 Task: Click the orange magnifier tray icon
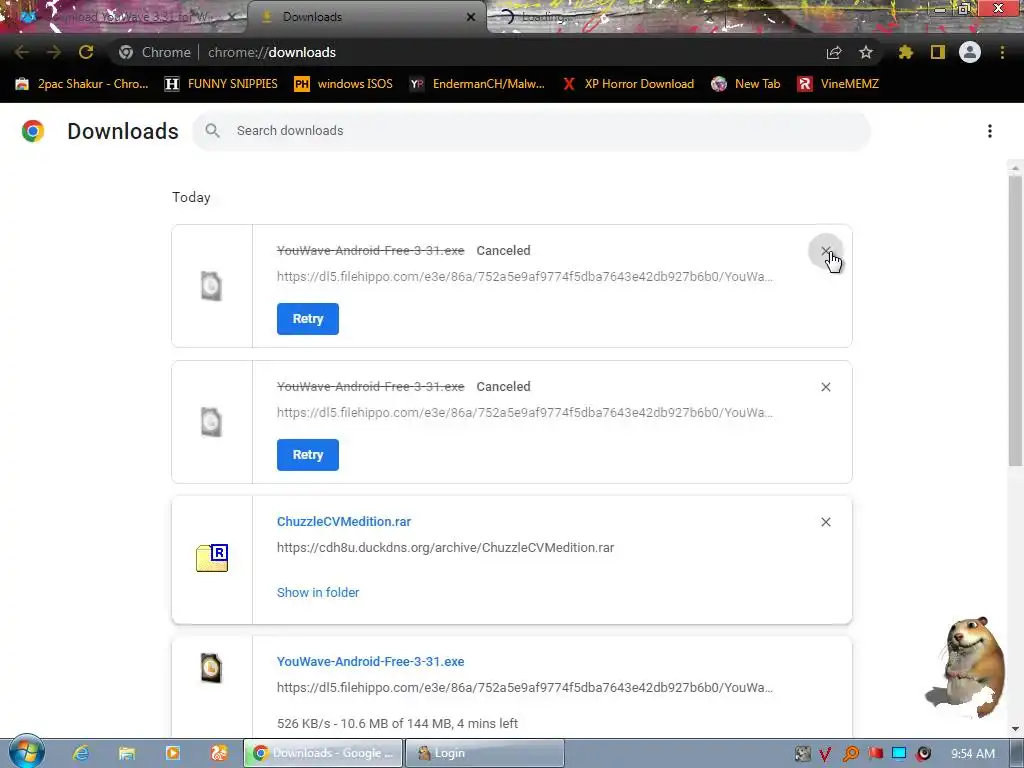click(850, 754)
